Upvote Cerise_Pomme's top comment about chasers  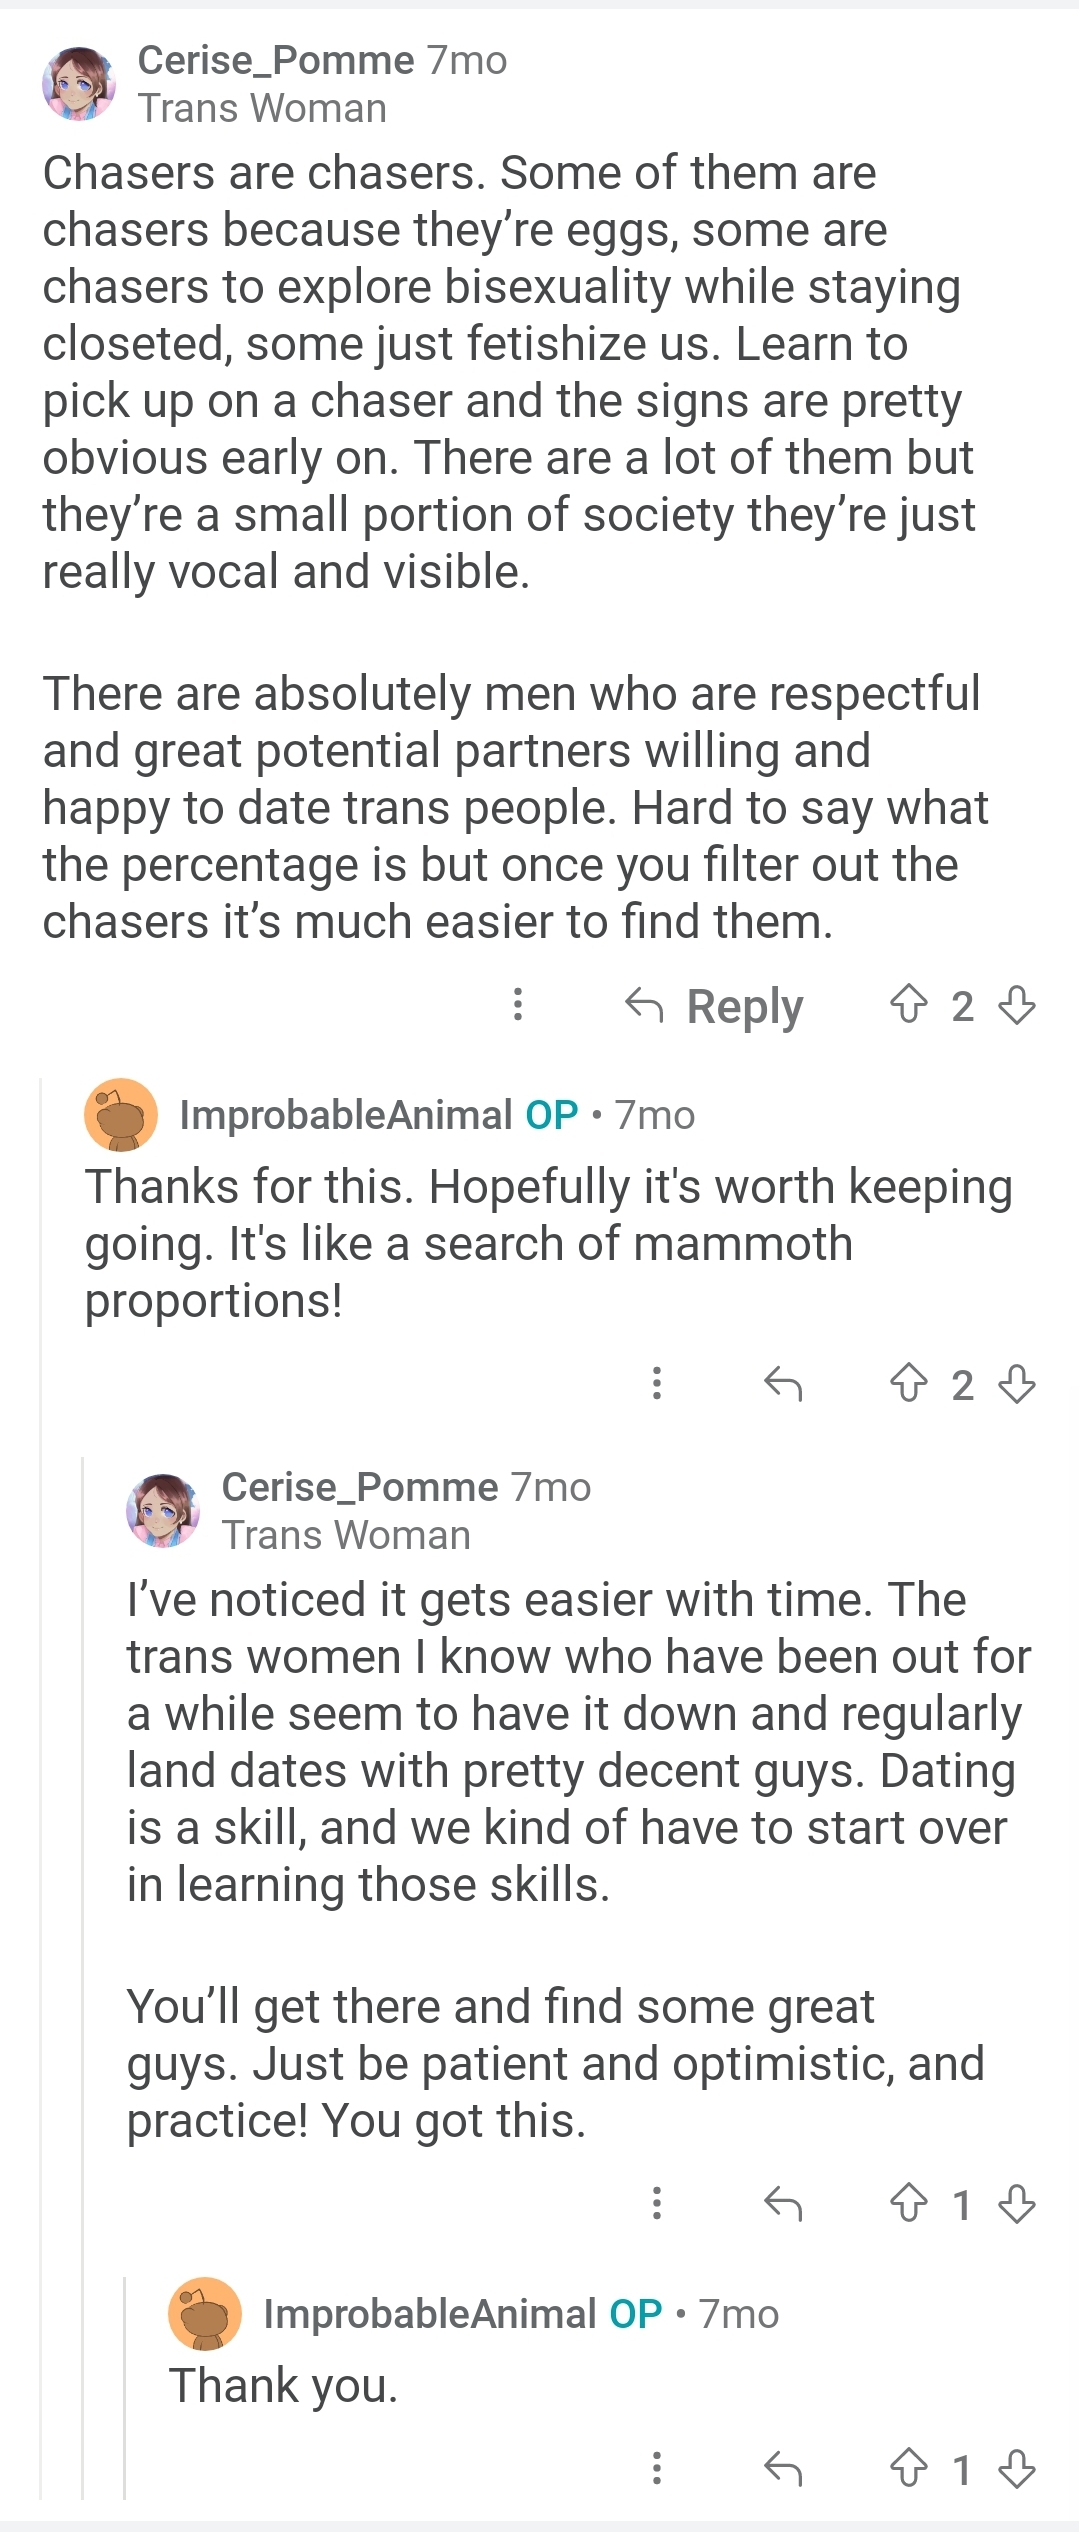(908, 1005)
